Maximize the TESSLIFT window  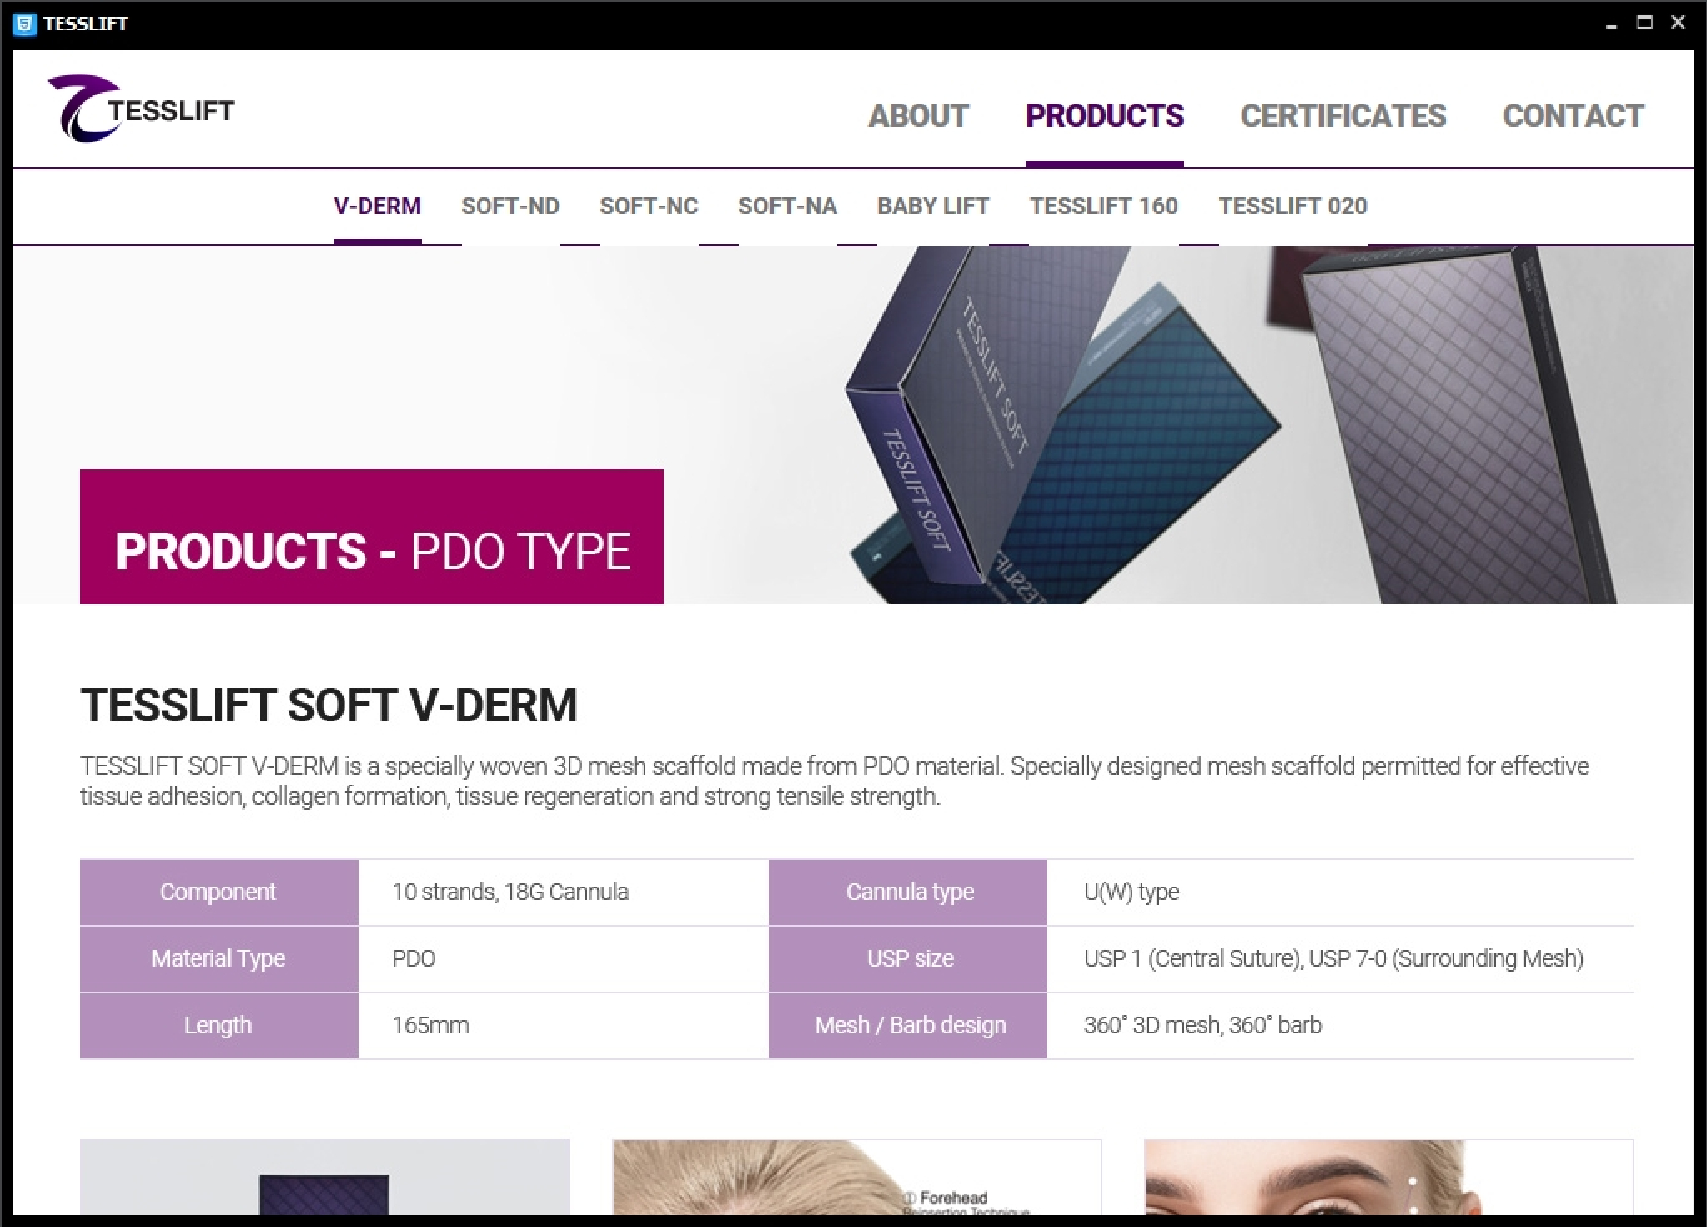[x=1644, y=22]
